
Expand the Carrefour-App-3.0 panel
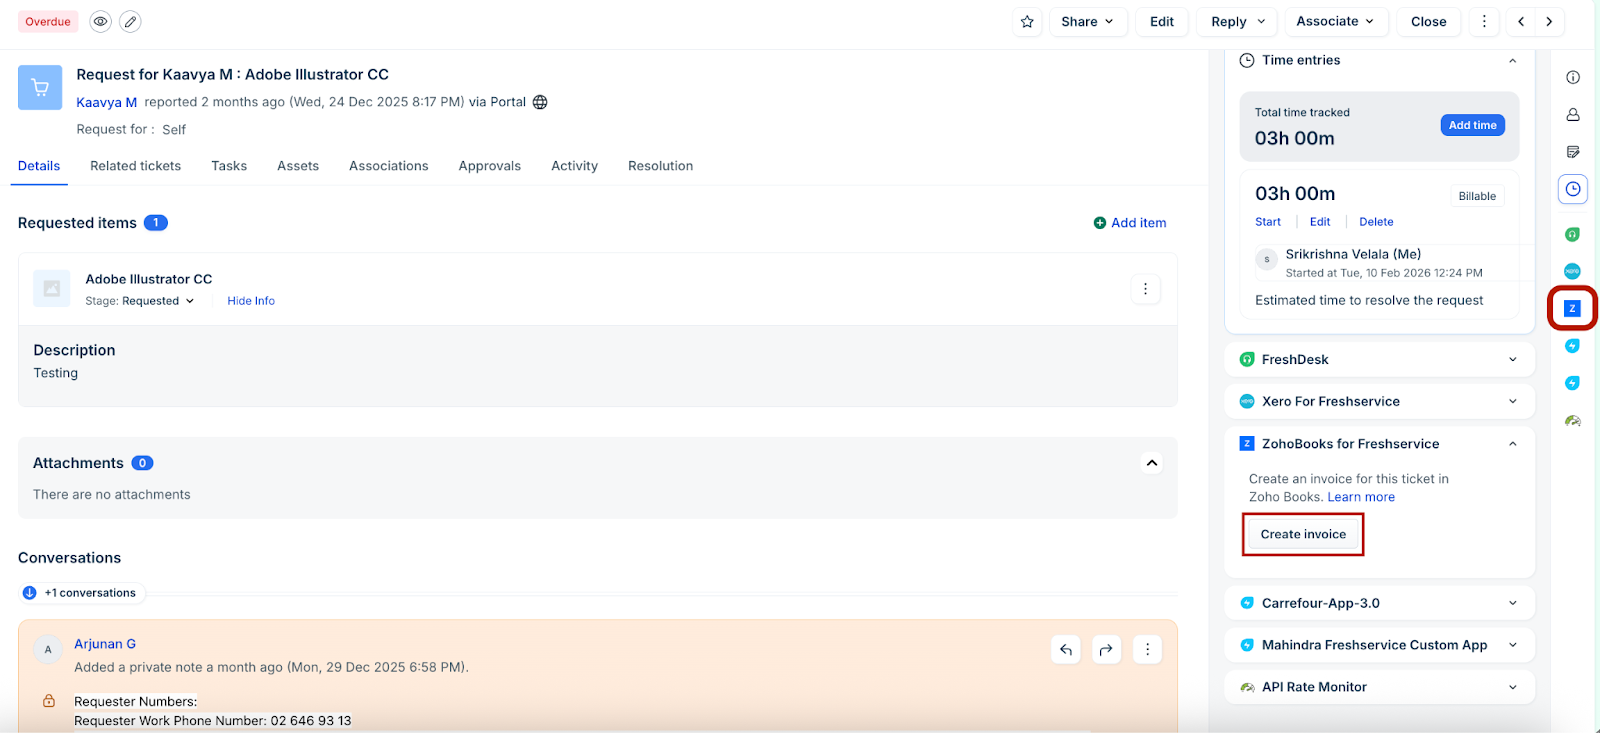[x=1512, y=603]
